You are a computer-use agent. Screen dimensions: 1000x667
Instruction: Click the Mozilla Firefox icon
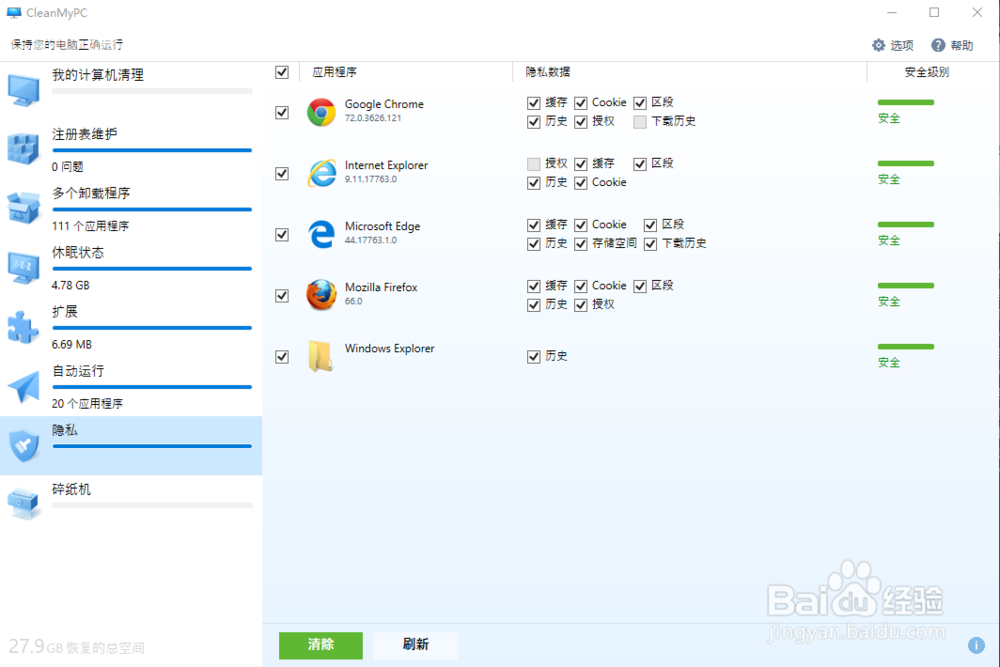[x=321, y=295]
